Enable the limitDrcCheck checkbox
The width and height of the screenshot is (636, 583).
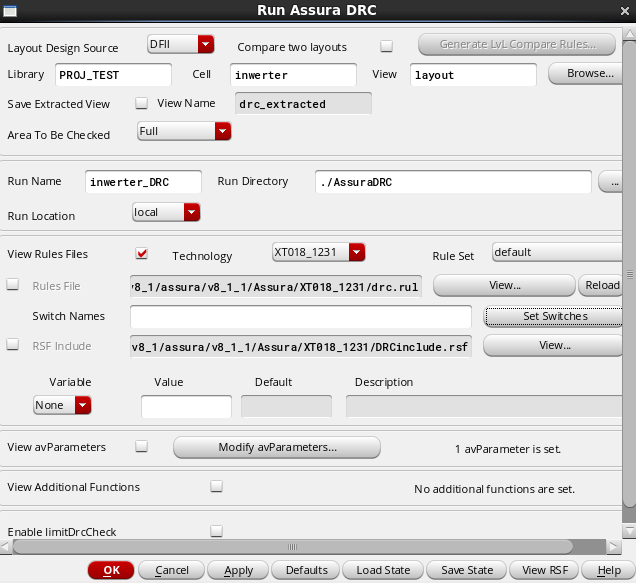click(x=216, y=531)
